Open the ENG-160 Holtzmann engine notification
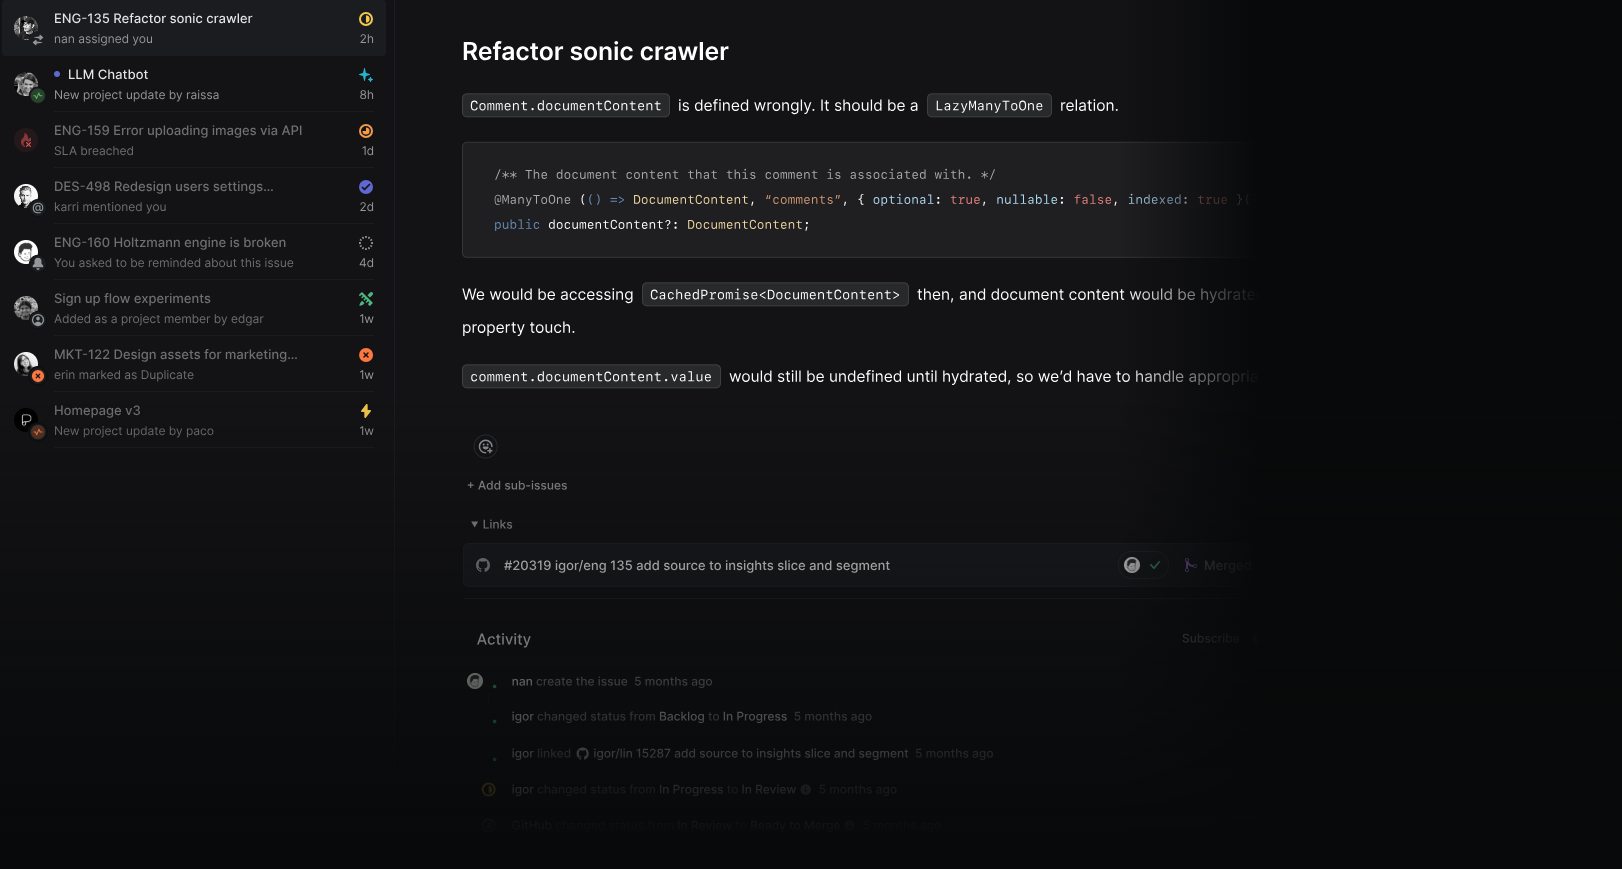Screen dimensions: 1622x869 click(194, 252)
